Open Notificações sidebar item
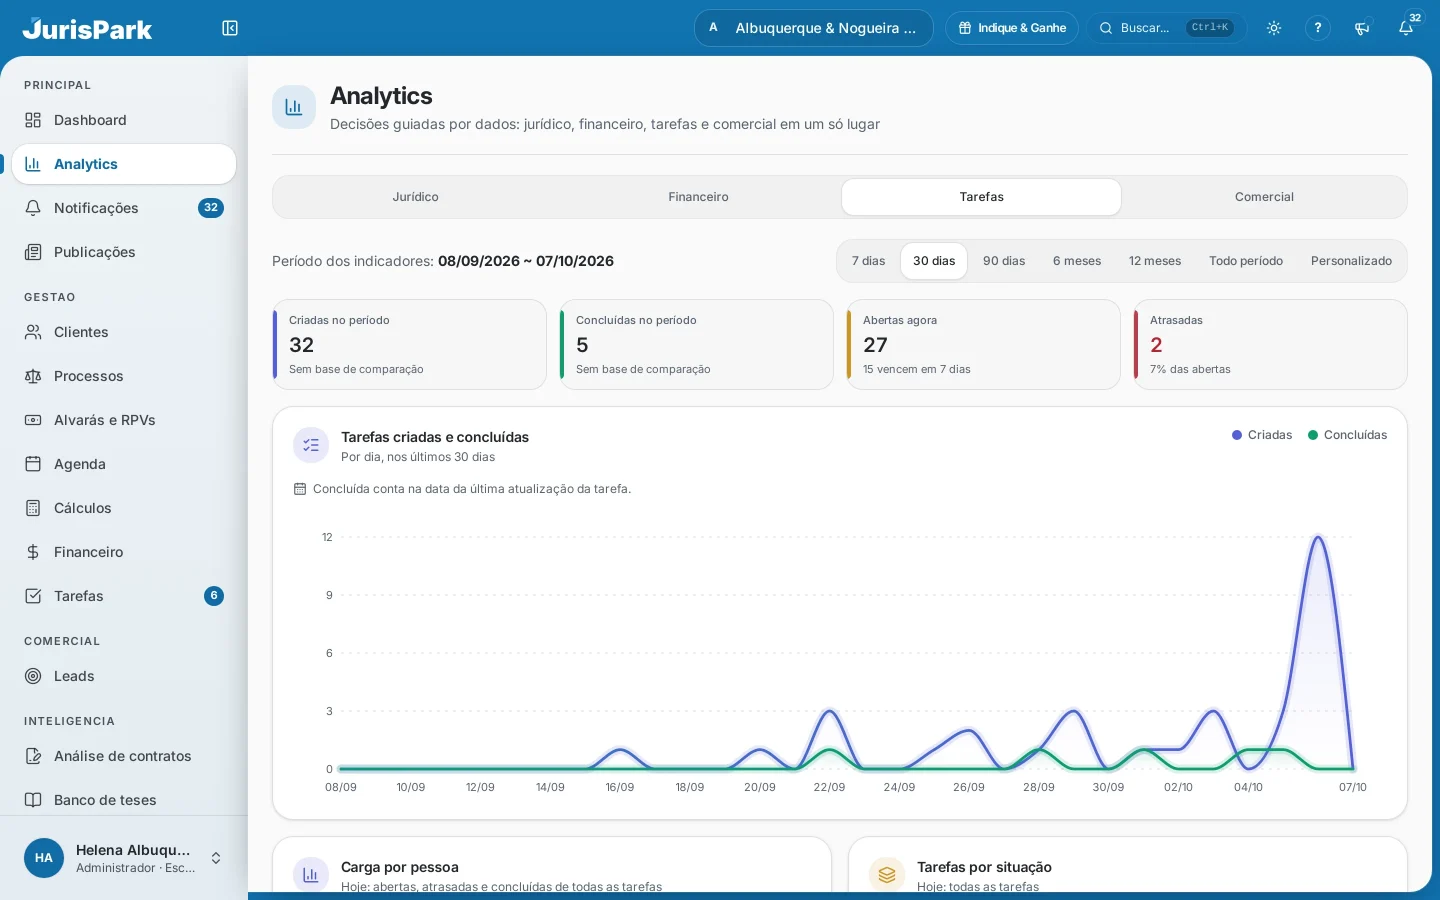1440x900 pixels. point(124,208)
